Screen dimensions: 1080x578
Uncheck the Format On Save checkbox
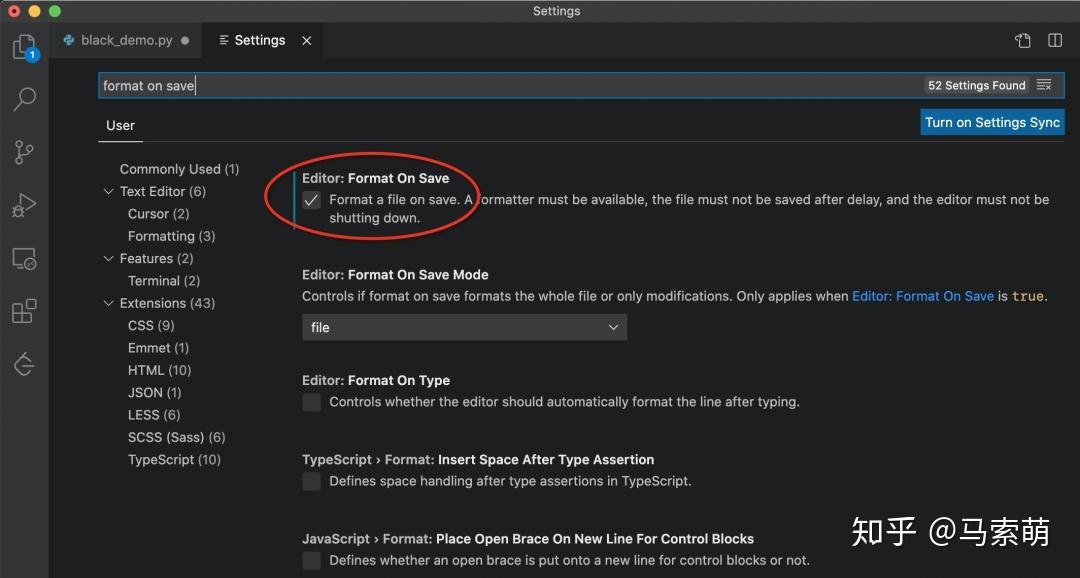(x=312, y=200)
